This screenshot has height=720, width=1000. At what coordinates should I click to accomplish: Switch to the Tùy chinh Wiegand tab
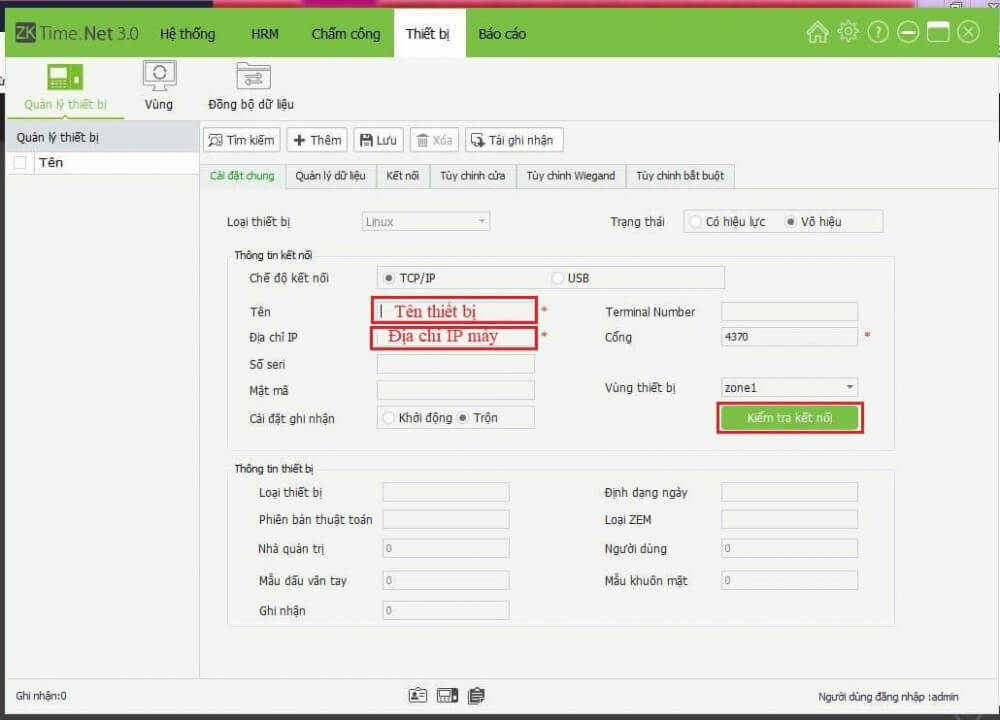click(x=570, y=176)
